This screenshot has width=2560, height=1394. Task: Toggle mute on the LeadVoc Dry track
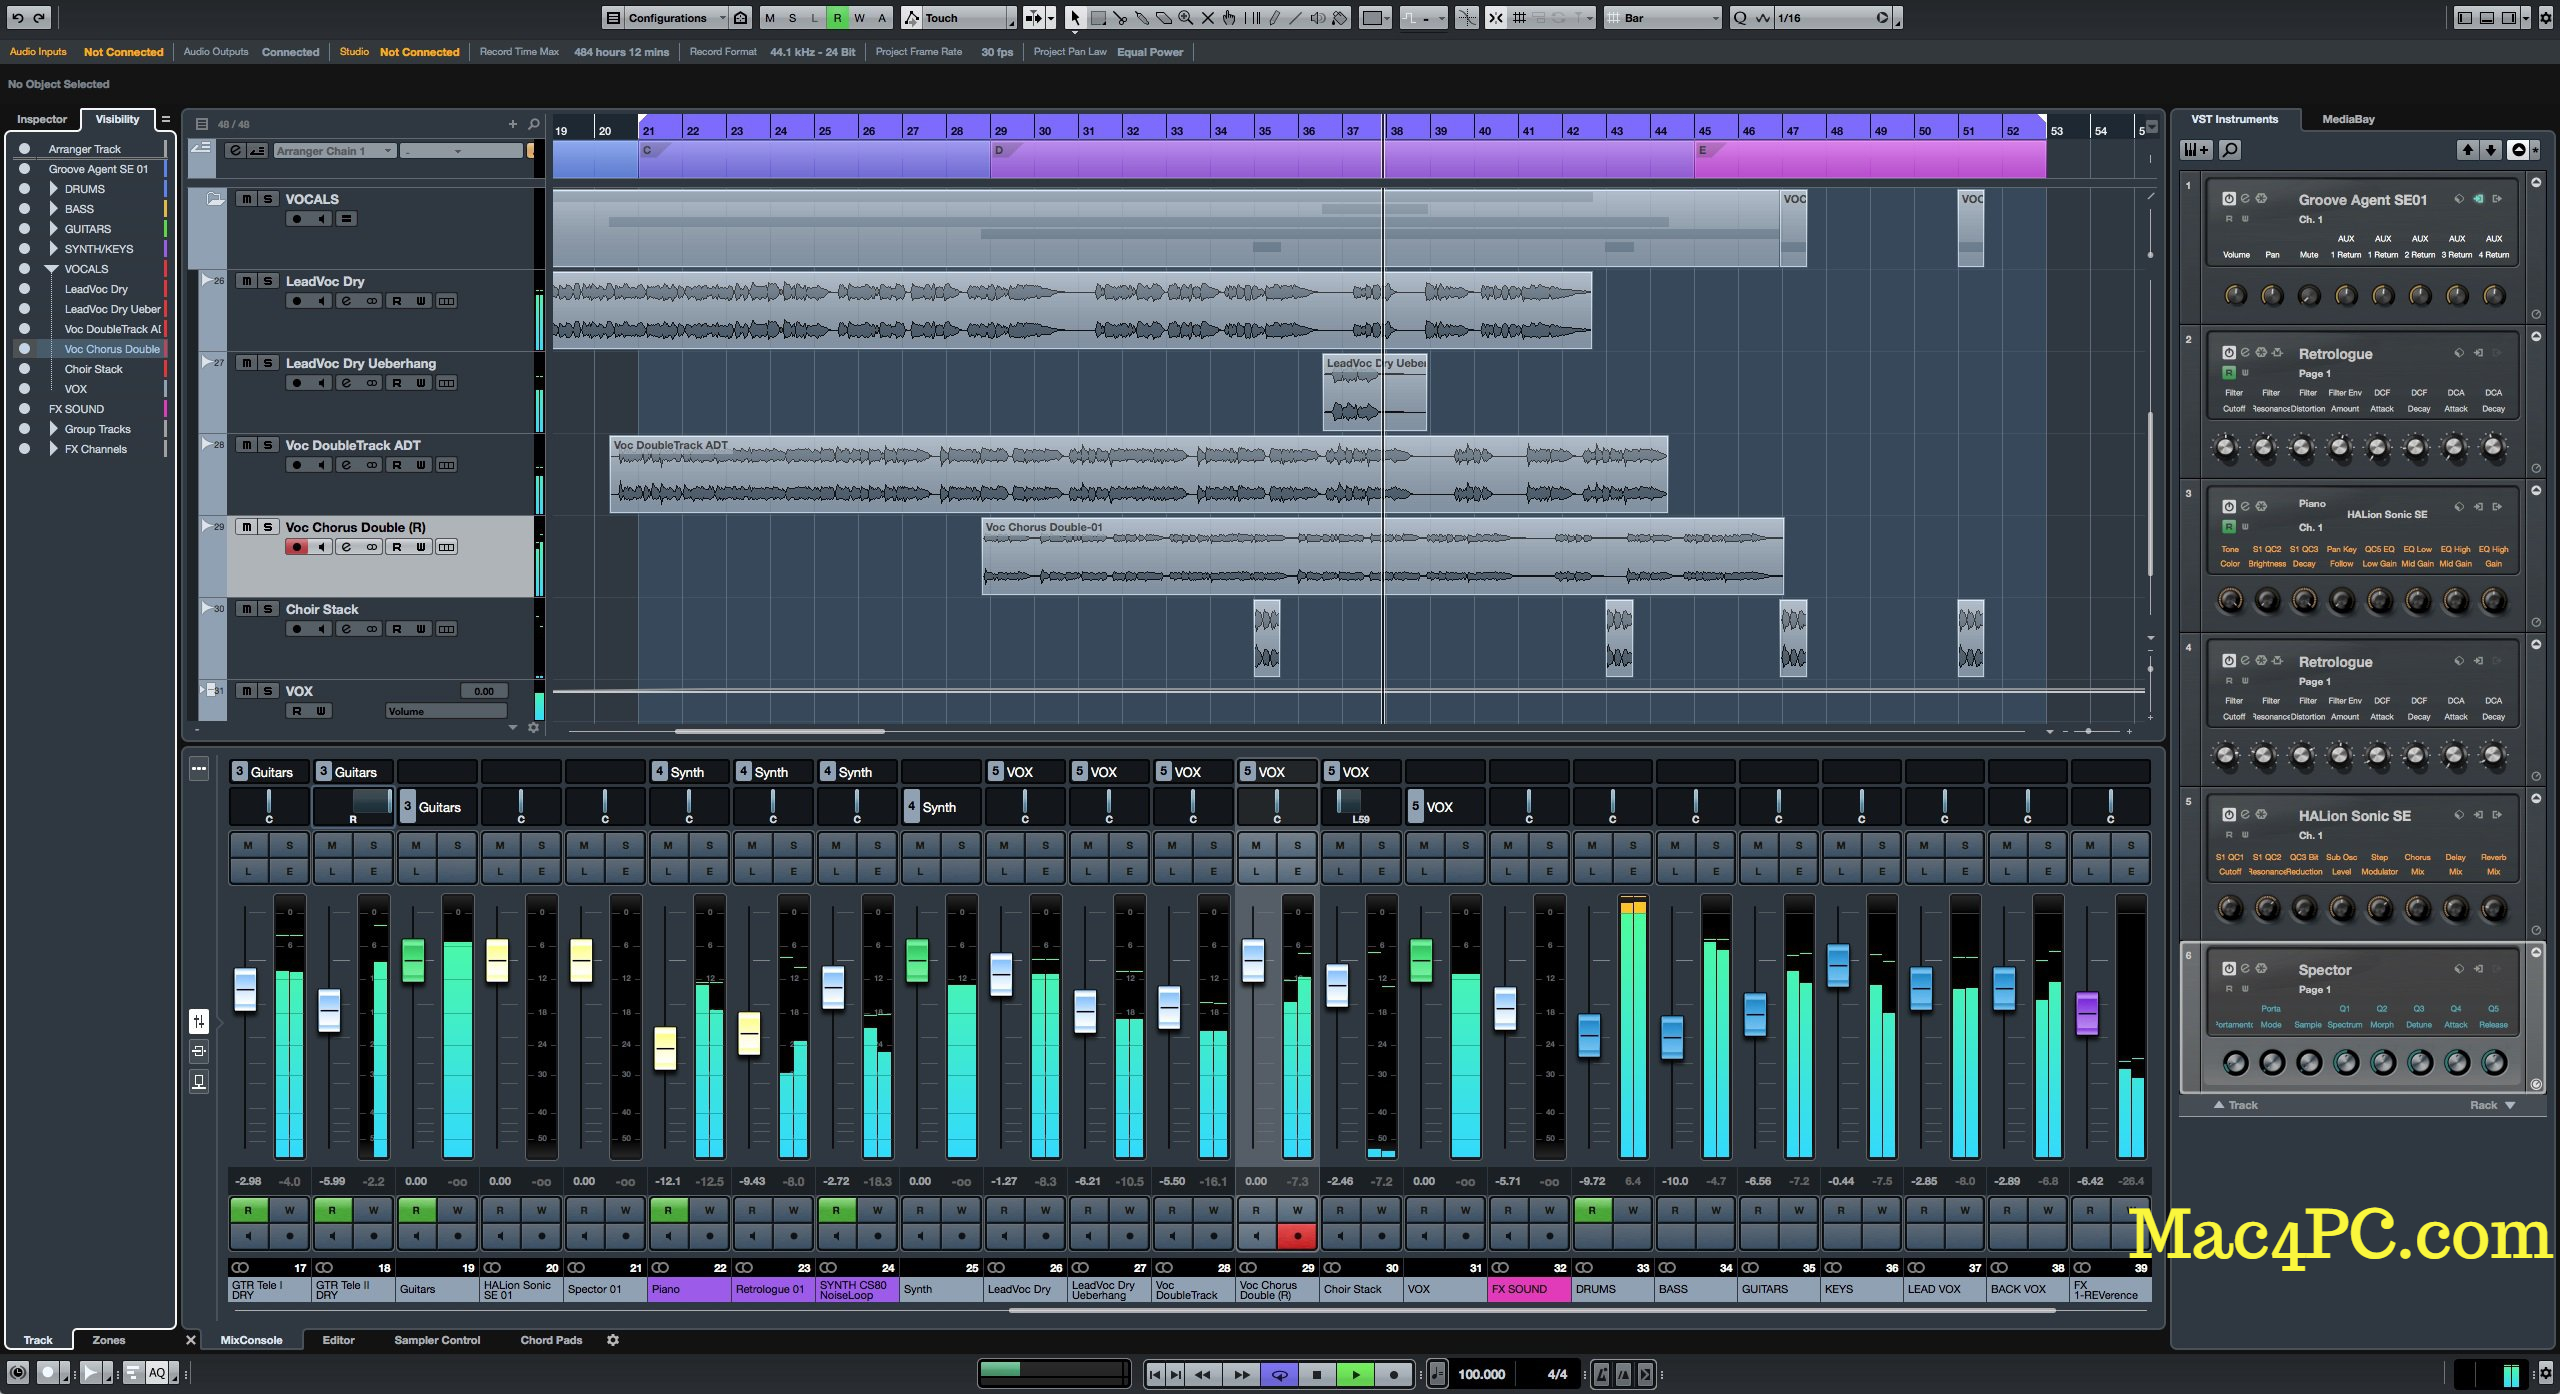click(247, 280)
